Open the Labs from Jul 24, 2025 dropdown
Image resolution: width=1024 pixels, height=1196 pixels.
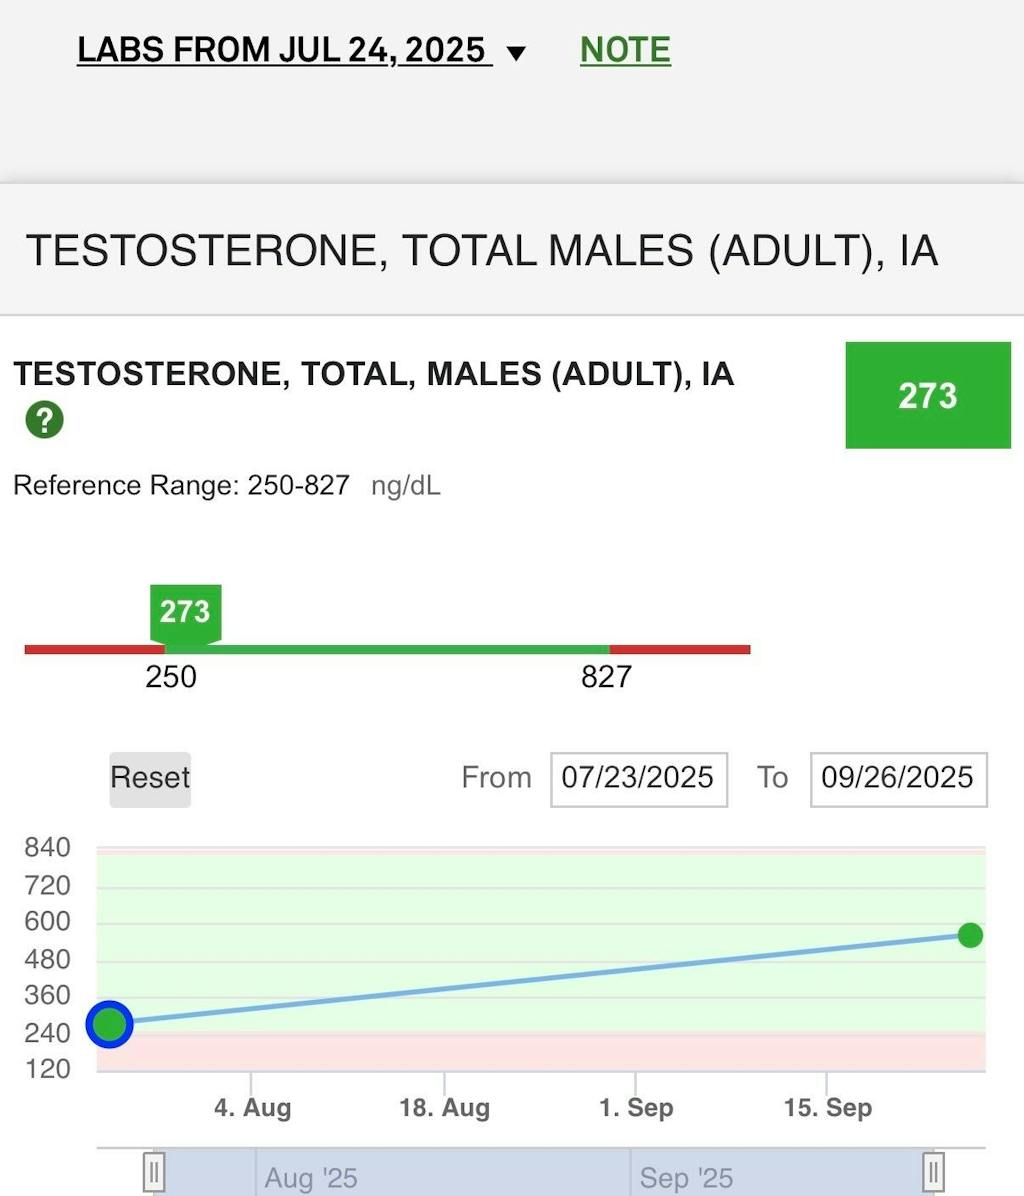(284, 50)
